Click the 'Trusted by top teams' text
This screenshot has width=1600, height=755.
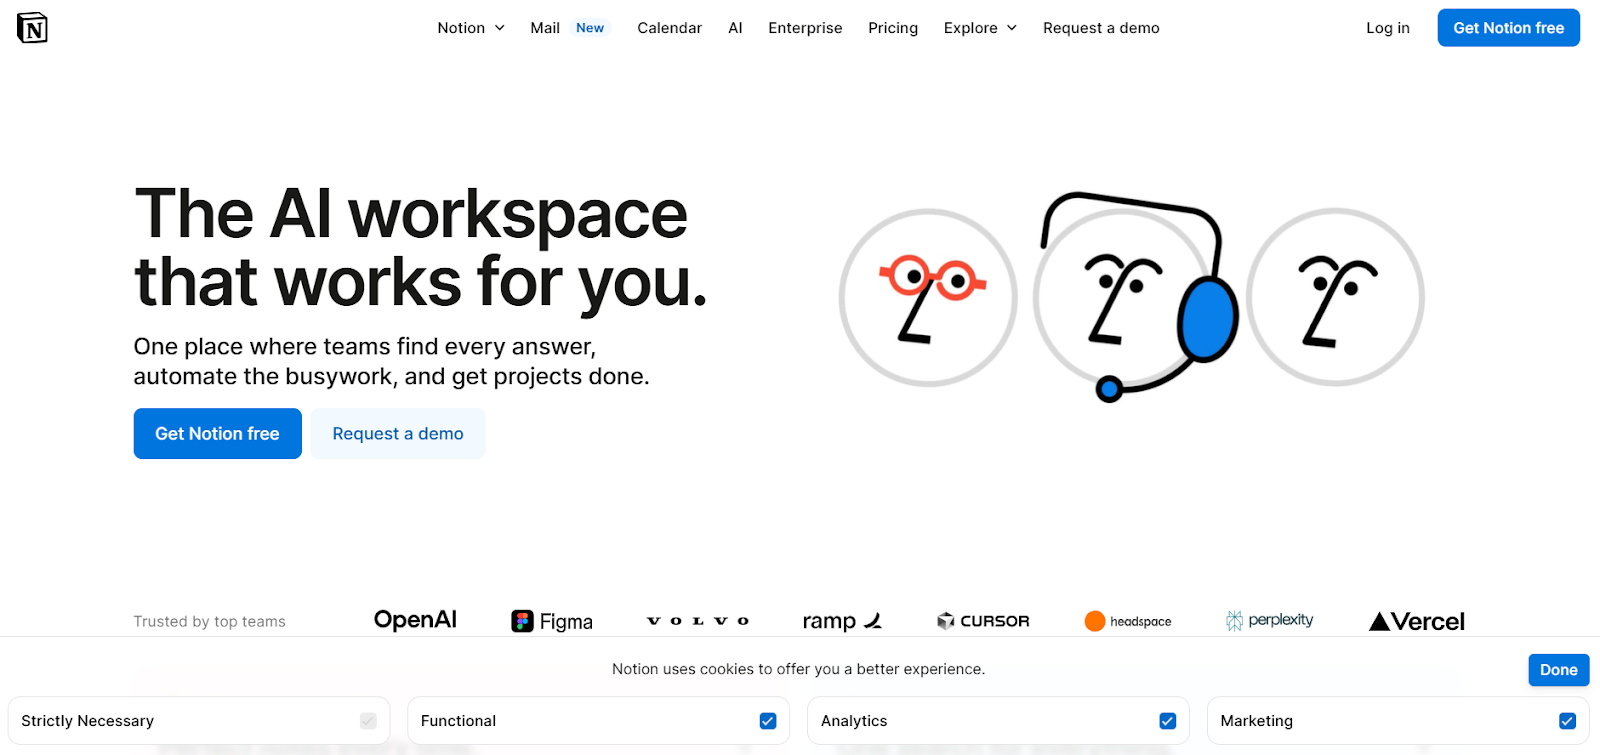(210, 621)
